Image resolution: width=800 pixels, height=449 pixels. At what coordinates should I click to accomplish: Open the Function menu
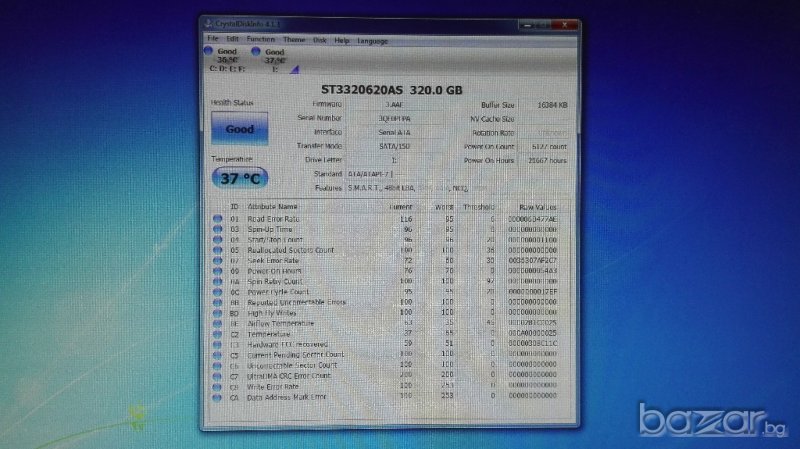[x=261, y=40]
